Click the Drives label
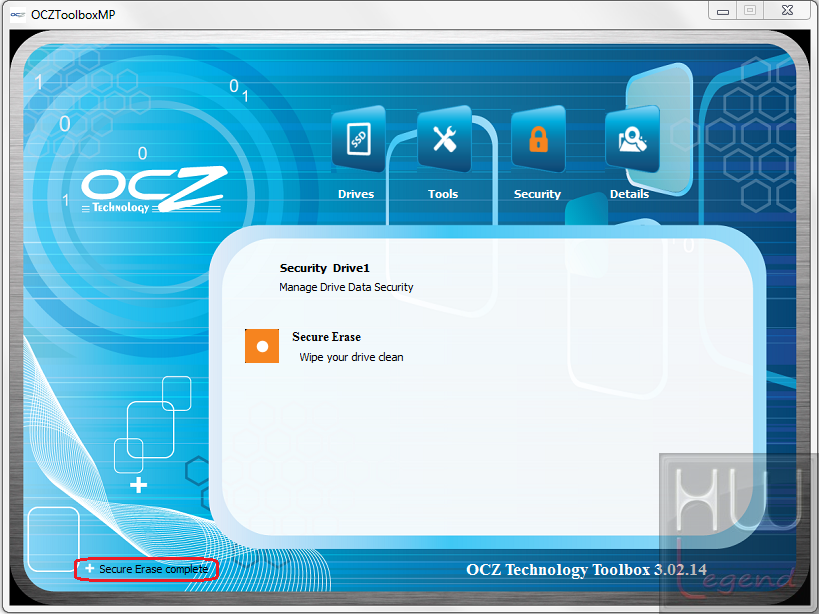Viewport: 819px width, 614px height. (356, 194)
